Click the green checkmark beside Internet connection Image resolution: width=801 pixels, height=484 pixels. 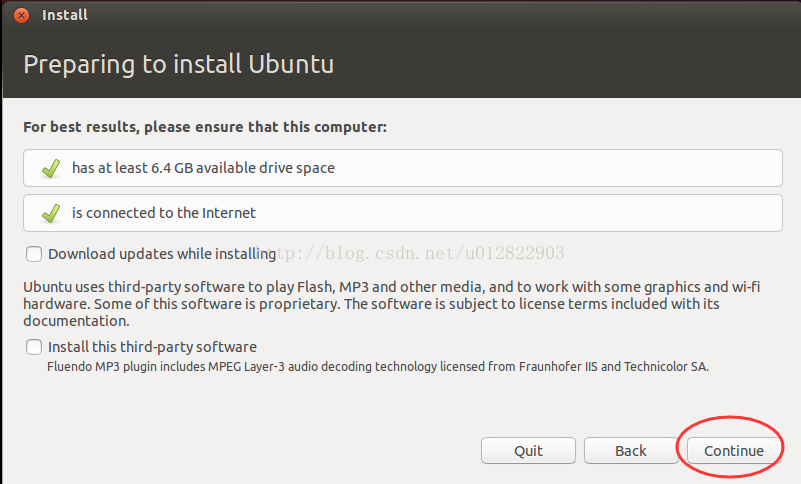pos(51,213)
